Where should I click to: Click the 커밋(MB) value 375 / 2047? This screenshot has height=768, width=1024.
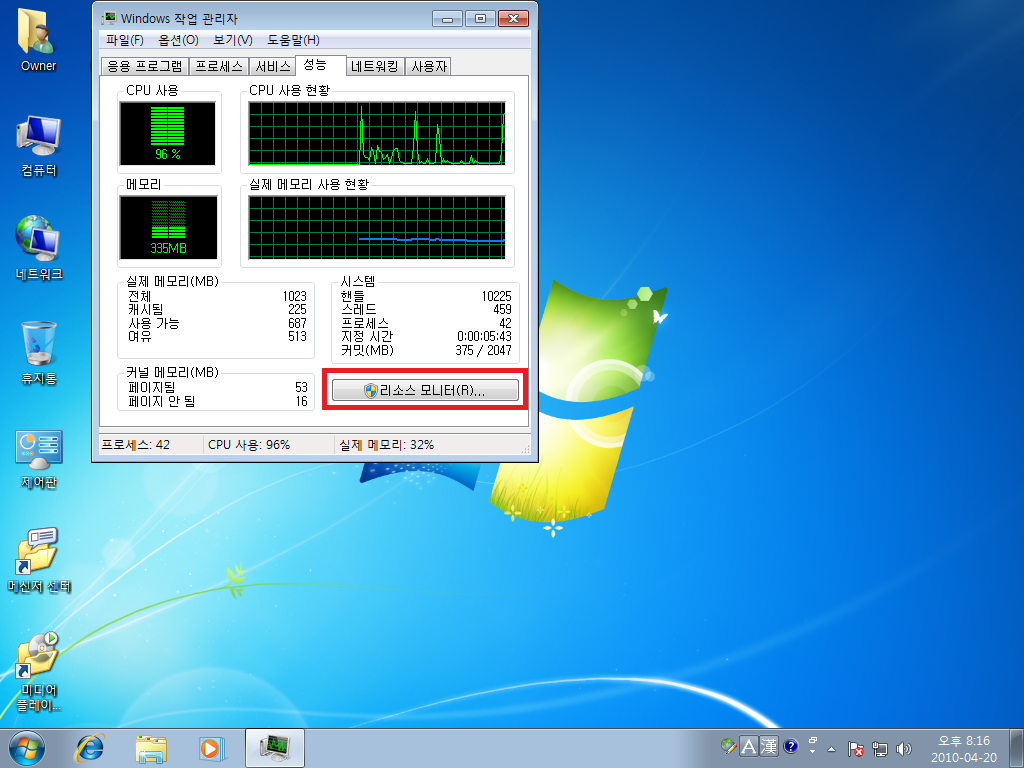click(x=483, y=350)
